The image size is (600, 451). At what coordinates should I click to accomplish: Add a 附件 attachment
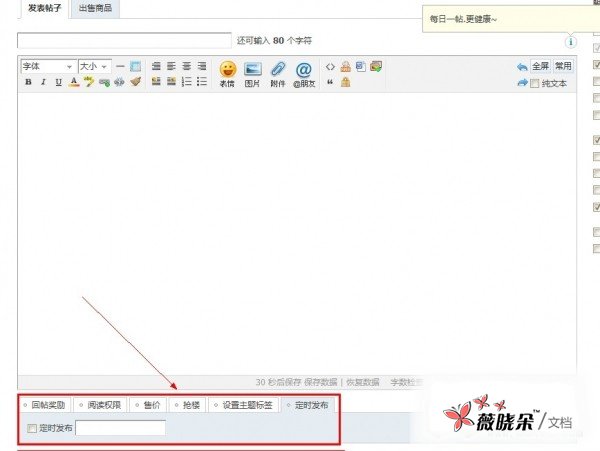point(278,74)
